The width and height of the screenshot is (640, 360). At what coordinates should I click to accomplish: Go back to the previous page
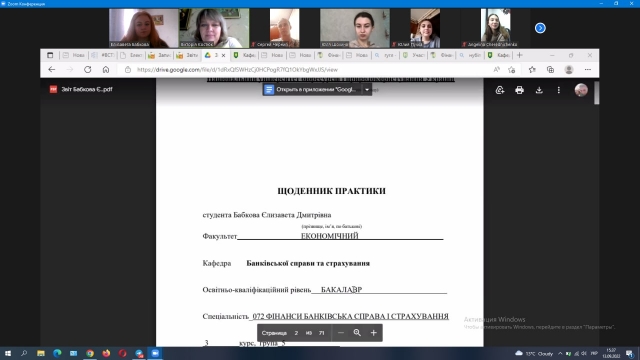pyautogui.click(x=51, y=70)
